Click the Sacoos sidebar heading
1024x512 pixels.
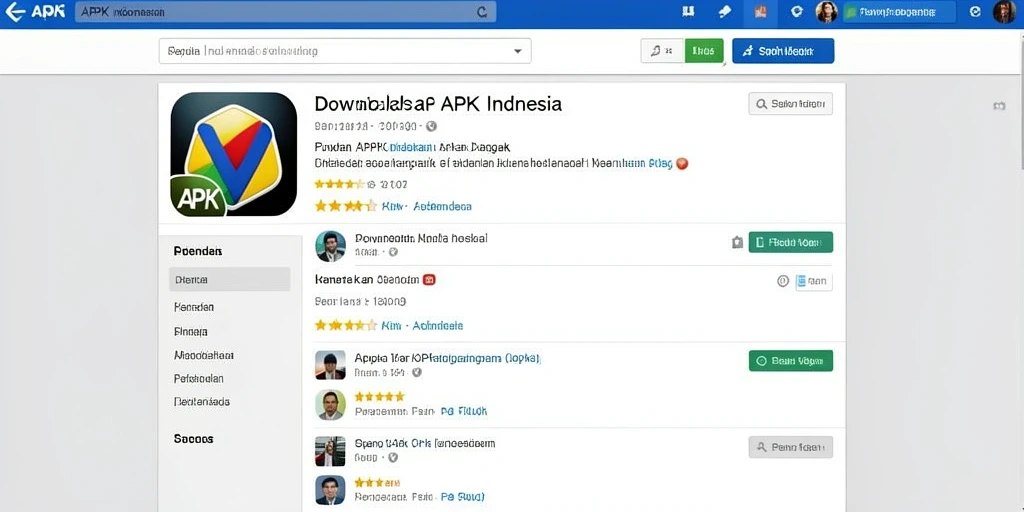[x=193, y=439]
